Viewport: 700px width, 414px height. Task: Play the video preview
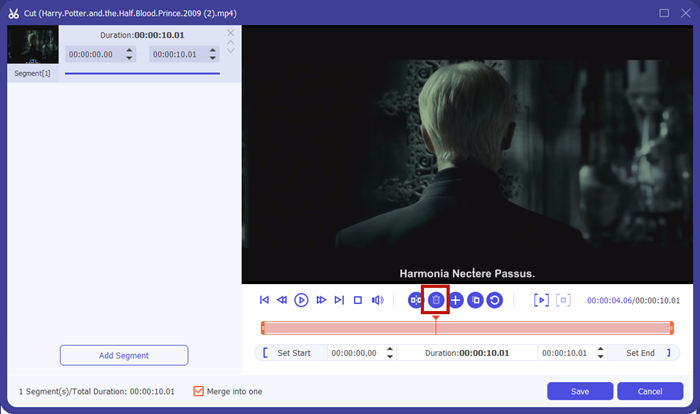301,300
